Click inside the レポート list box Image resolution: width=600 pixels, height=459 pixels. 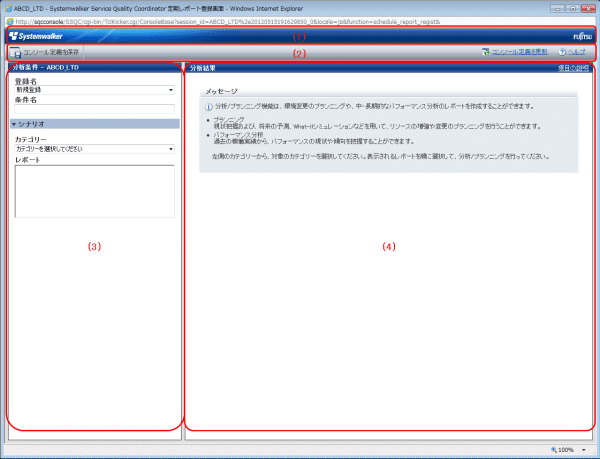click(95, 189)
